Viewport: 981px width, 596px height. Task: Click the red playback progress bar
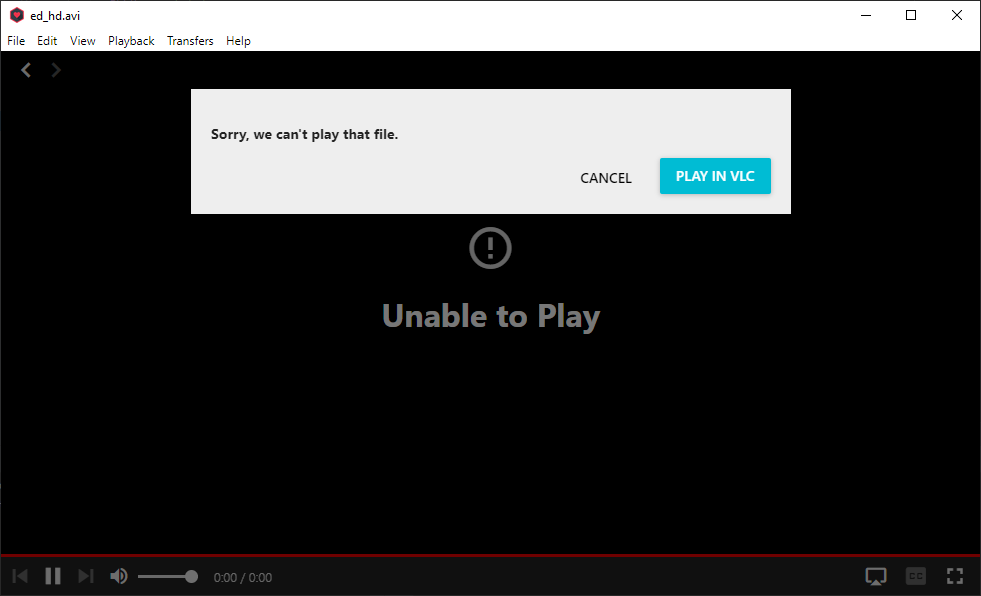pos(490,555)
